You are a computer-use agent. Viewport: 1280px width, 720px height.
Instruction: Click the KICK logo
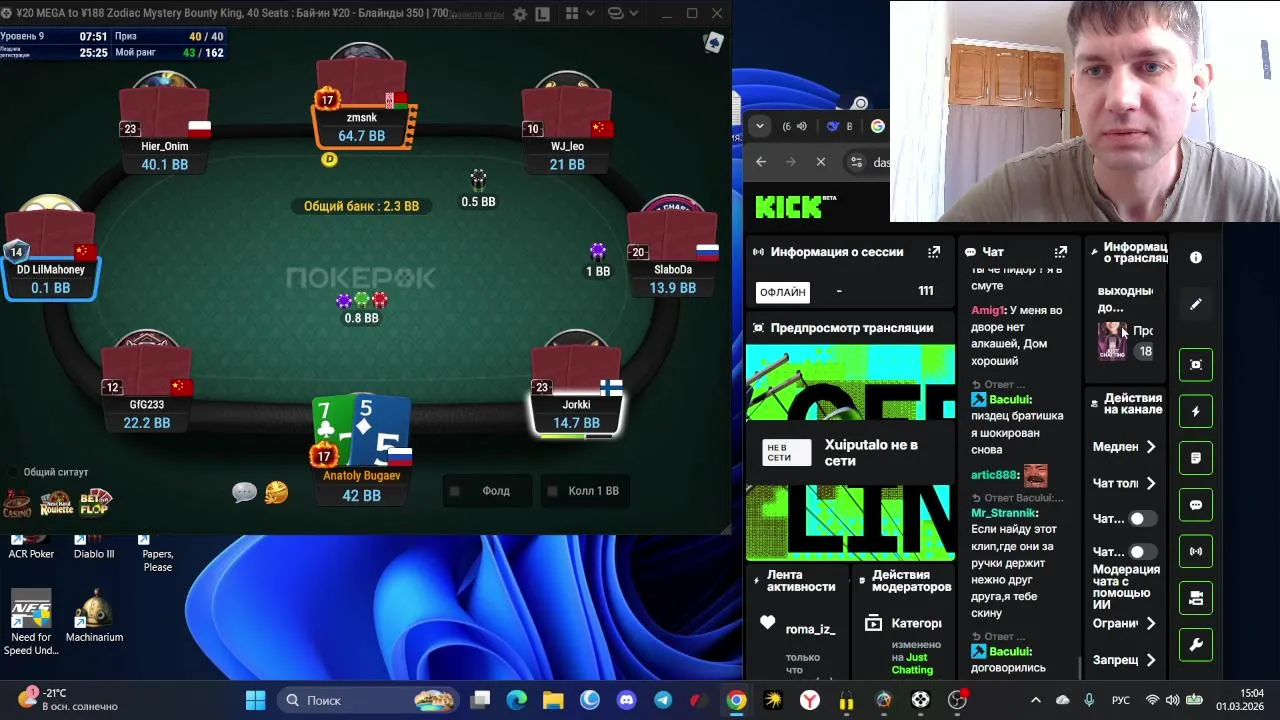click(x=796, y=207)
